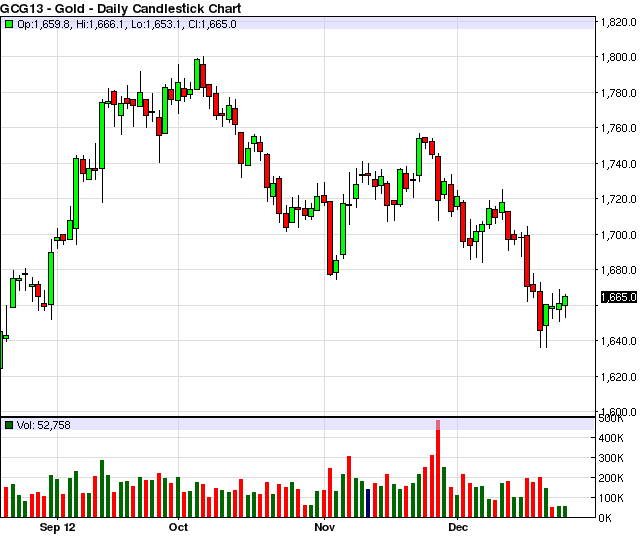This screenshot has width=640, height=536.
Task: Click the 400K volume axis label
Action: point(611,438)
